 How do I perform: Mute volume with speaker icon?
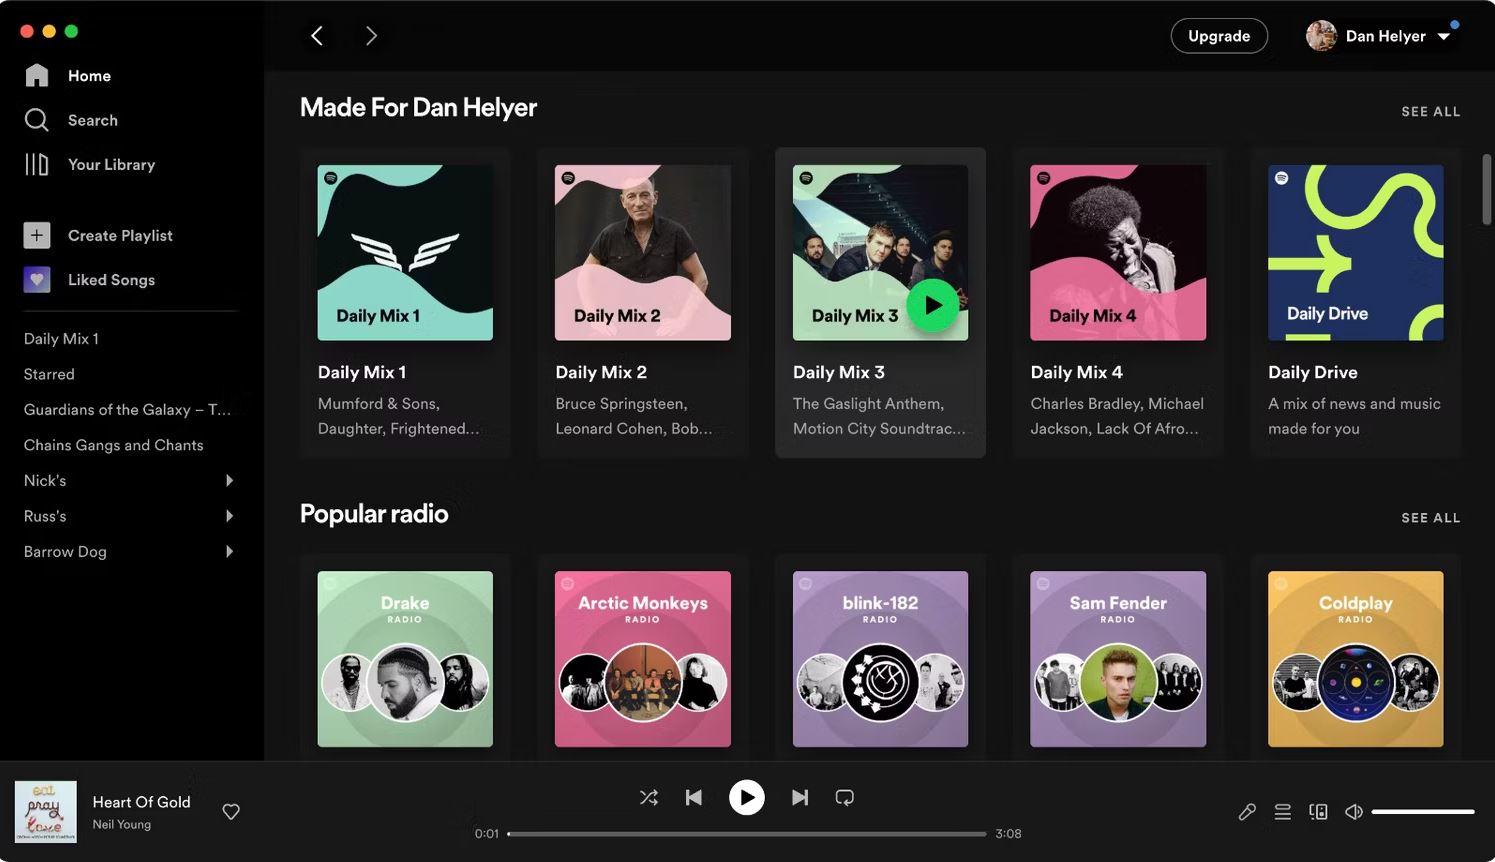(1354, 812)
